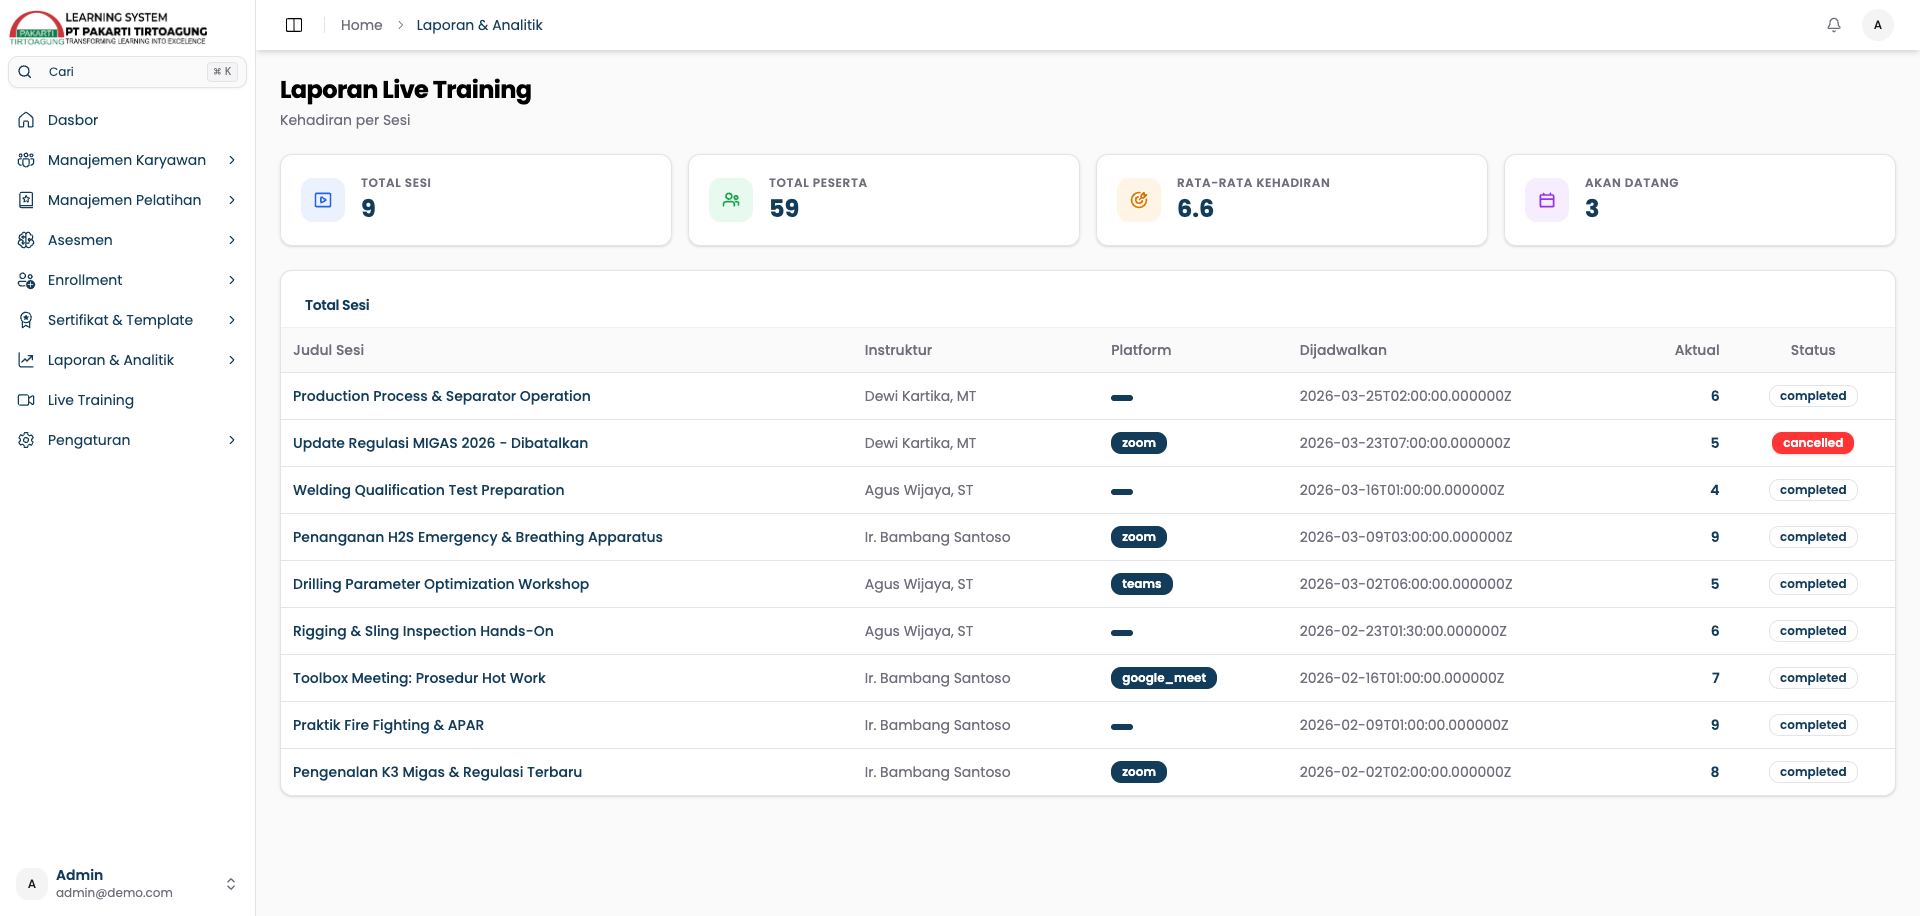Screen dimensions: 1920x916
Task: Open Drilling Parameter Optimization Workshop session
Action: [440, 584]
